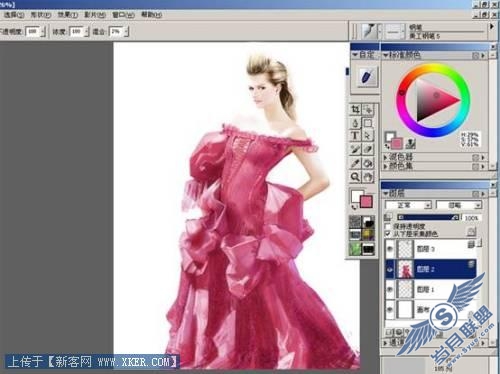This screenshot has height=374, width=500.
Task: Click the layer opacity 100% field
Action: coord(471,218)
